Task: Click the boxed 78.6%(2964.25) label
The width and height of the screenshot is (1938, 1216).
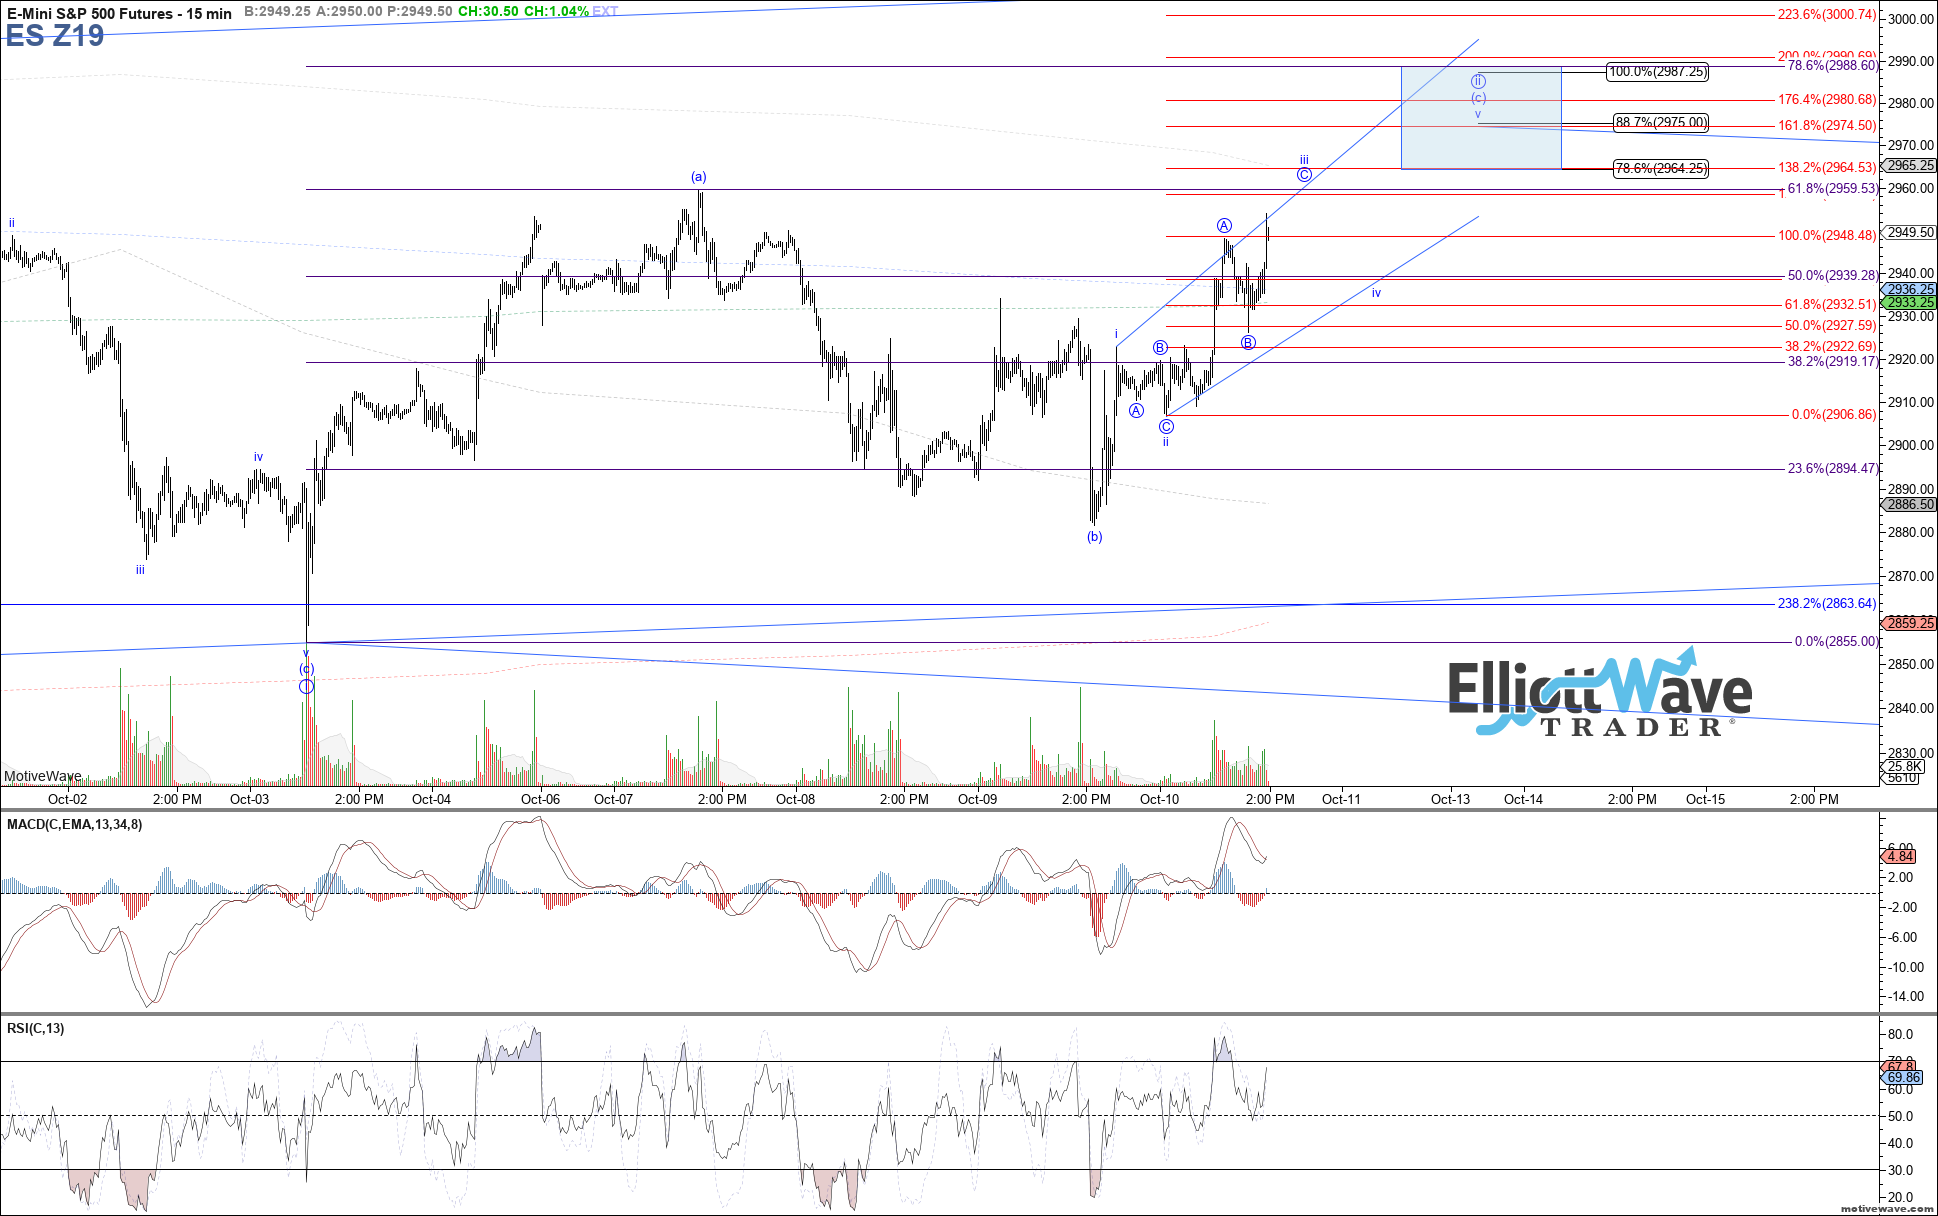Action: (x=1661, y=169)
